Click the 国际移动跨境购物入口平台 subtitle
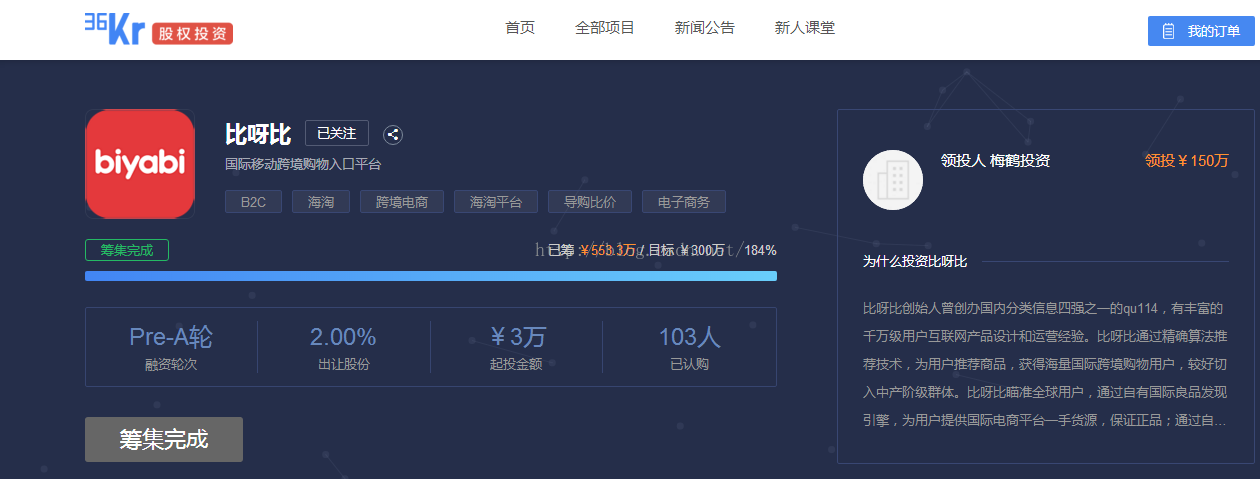Screen dimensions: 1260x479 (x=303, y=164)
